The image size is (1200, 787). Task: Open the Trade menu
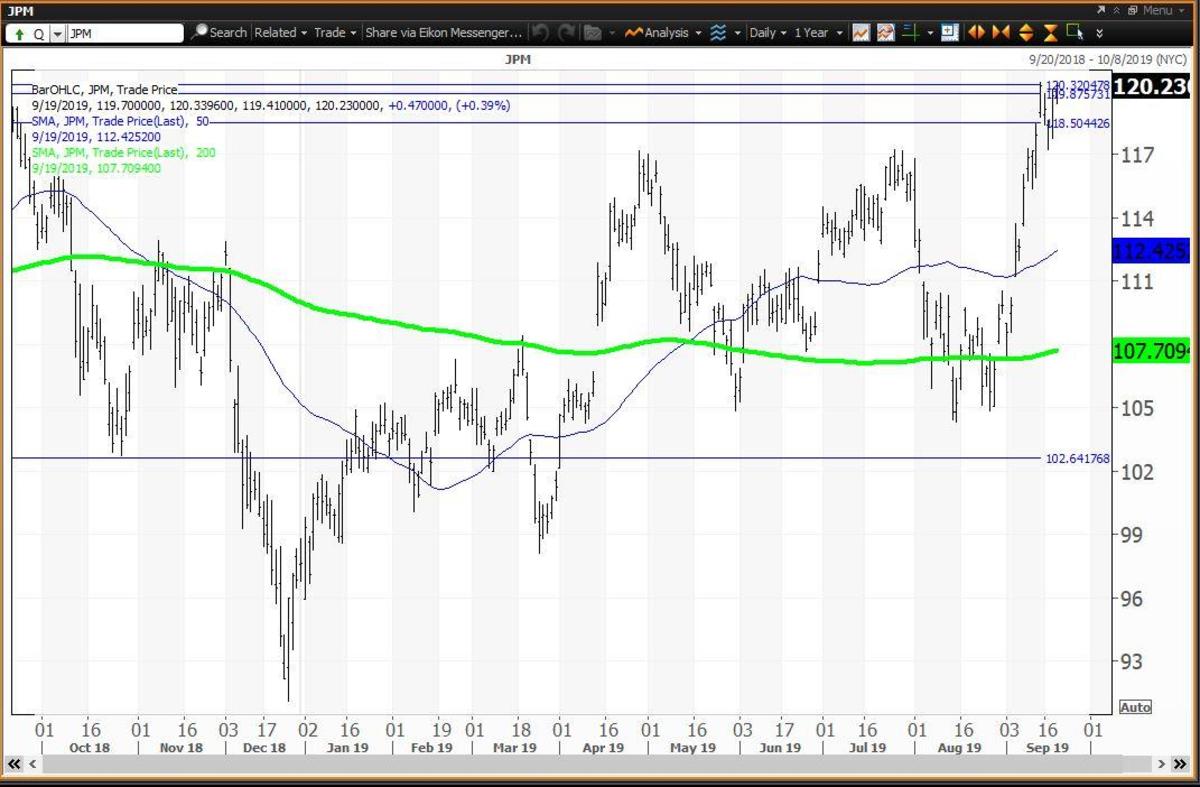click(x=335, y=32)
